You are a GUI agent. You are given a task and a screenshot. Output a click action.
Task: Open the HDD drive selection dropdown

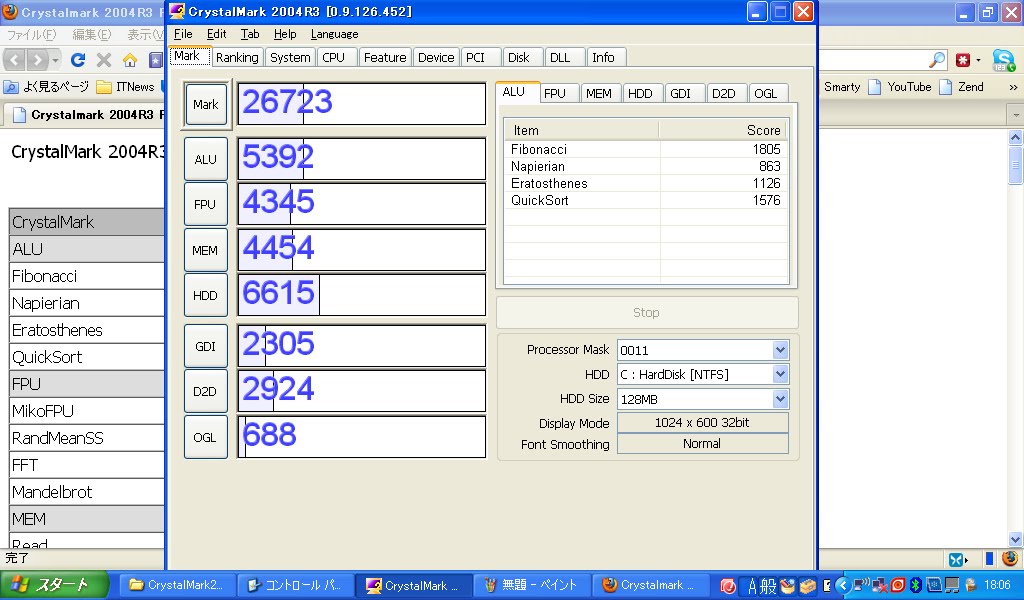click(x=780, y=374)
